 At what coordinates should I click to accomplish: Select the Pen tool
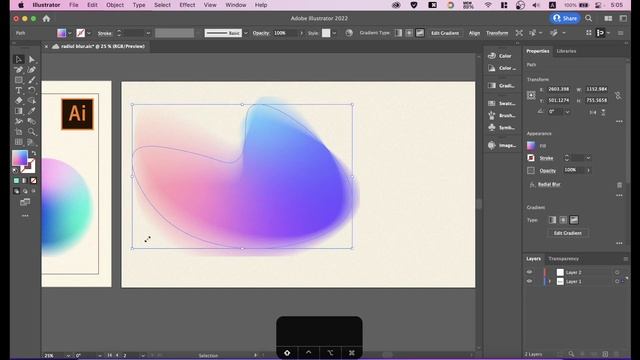(18, 70)
